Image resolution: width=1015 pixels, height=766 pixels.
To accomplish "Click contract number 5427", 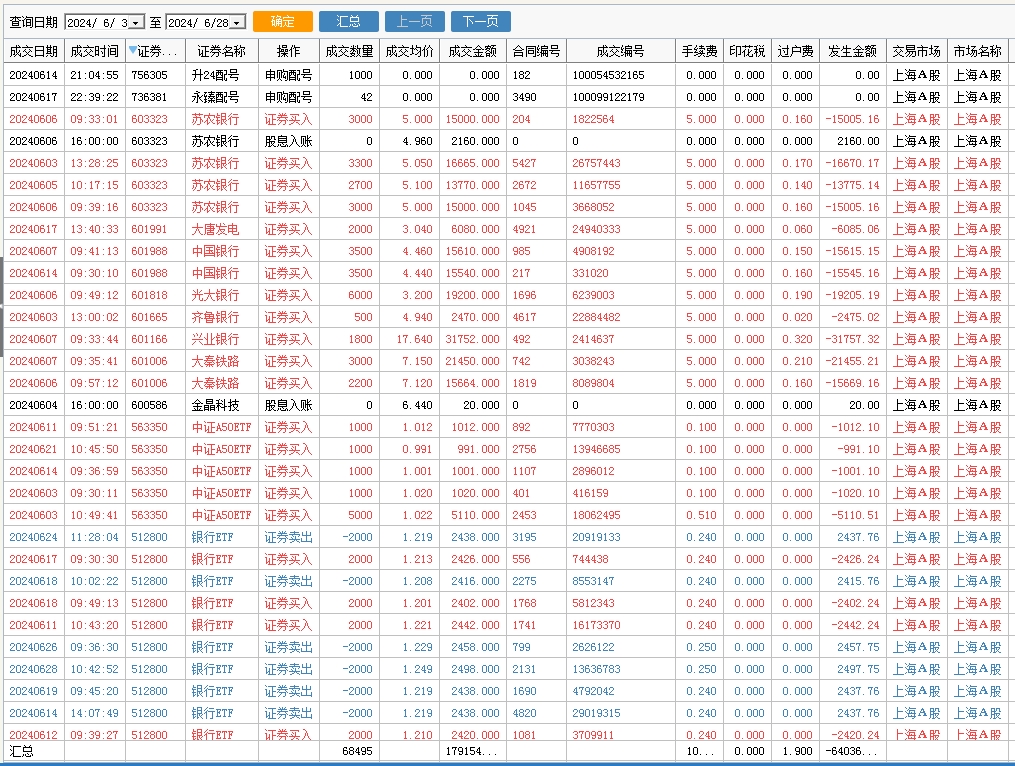I will point(524,163).
